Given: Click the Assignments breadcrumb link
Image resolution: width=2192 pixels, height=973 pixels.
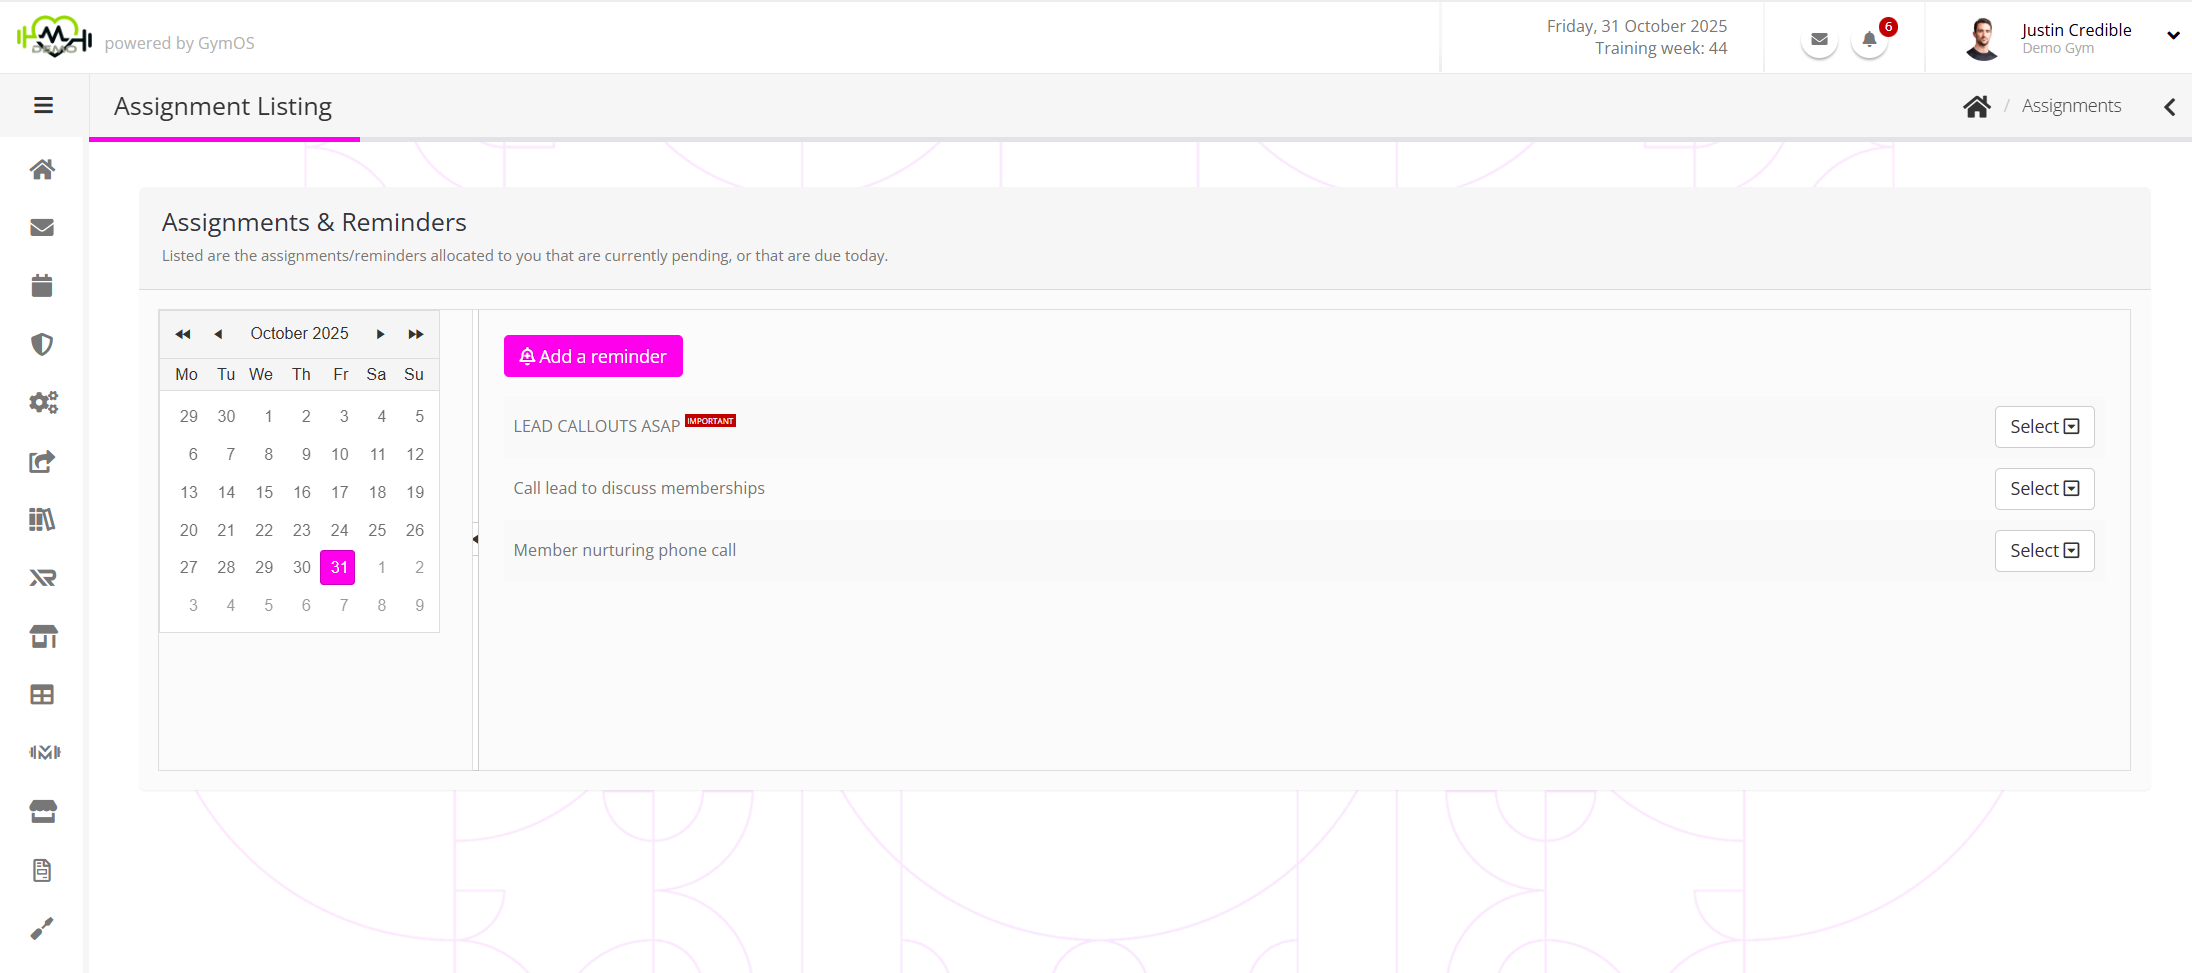Looking at the screenshot, I should [2071, 106].
